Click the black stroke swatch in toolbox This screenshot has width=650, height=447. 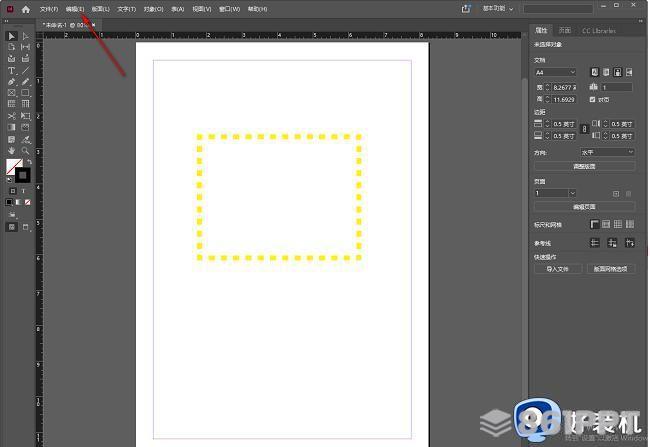tap(23, 175)
